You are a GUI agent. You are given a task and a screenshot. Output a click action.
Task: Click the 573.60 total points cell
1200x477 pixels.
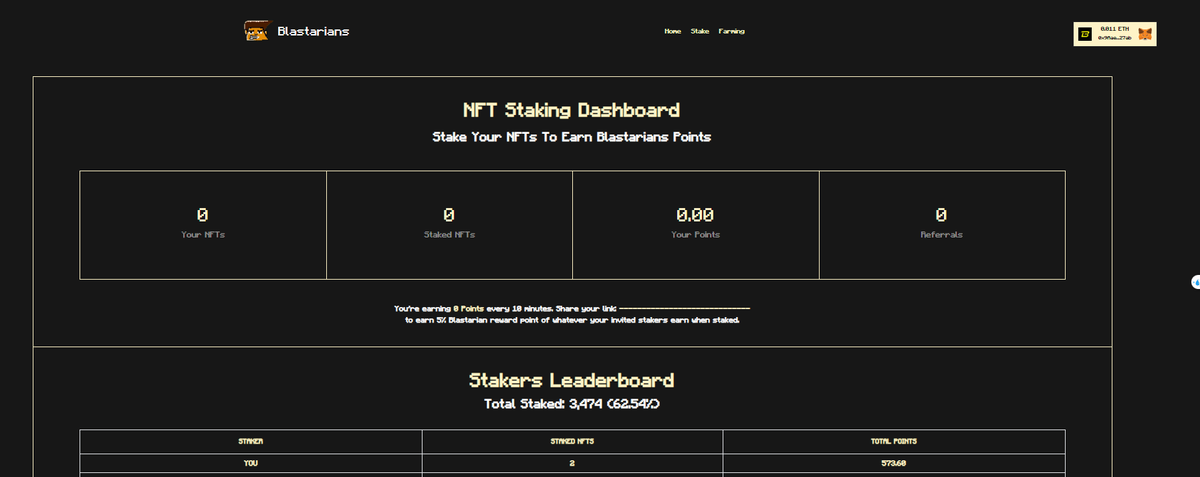(x=894, y=463)
